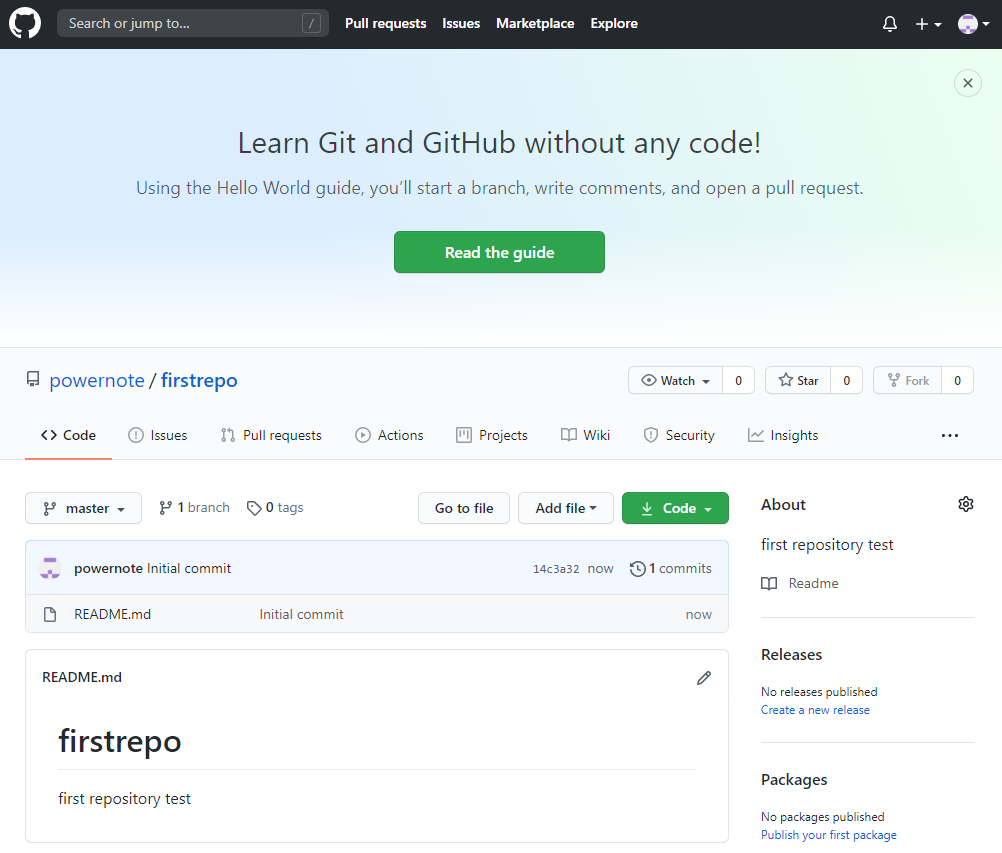Edit README with the pencil icon
This screenshot has width=1002, height=853.
(x=704, y=678)
